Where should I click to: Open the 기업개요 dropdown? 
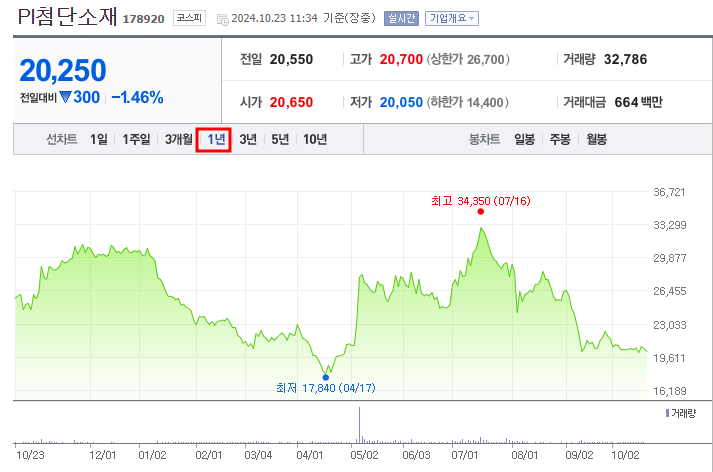(x=452, y=18)
